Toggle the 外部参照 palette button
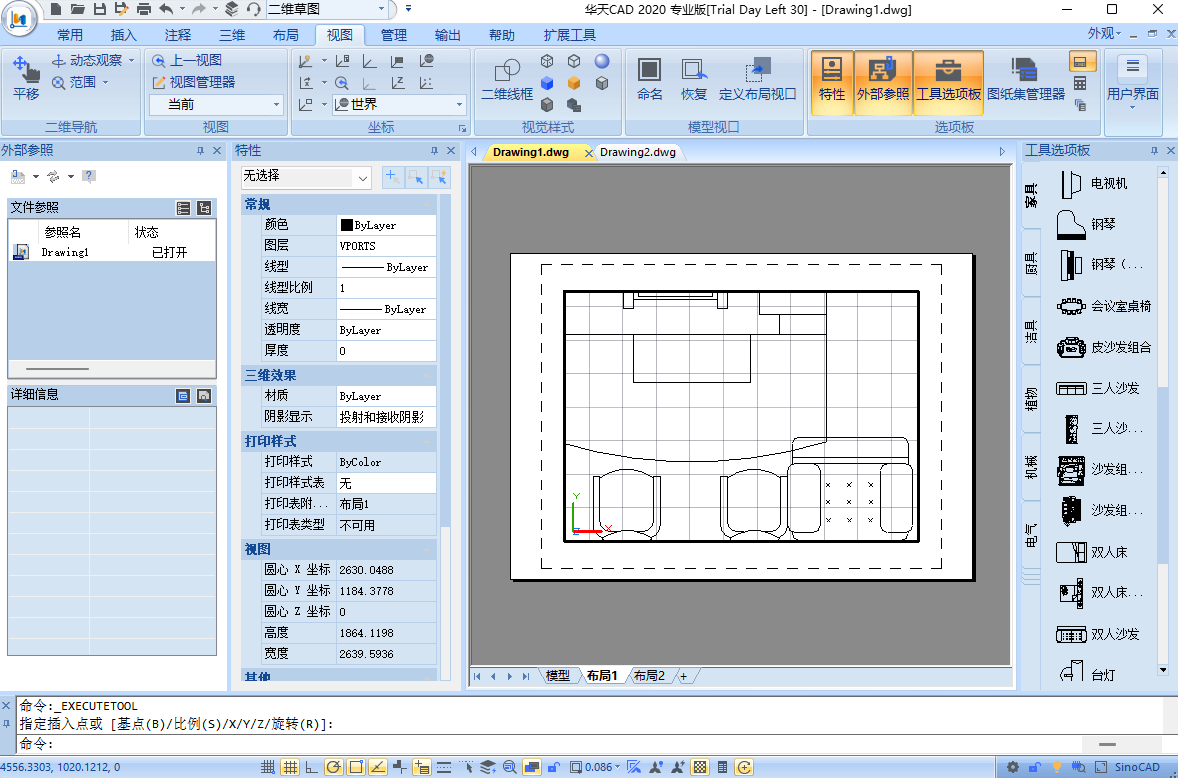Viewport: 1178px width, 778px height. click(x=884, y=81)
